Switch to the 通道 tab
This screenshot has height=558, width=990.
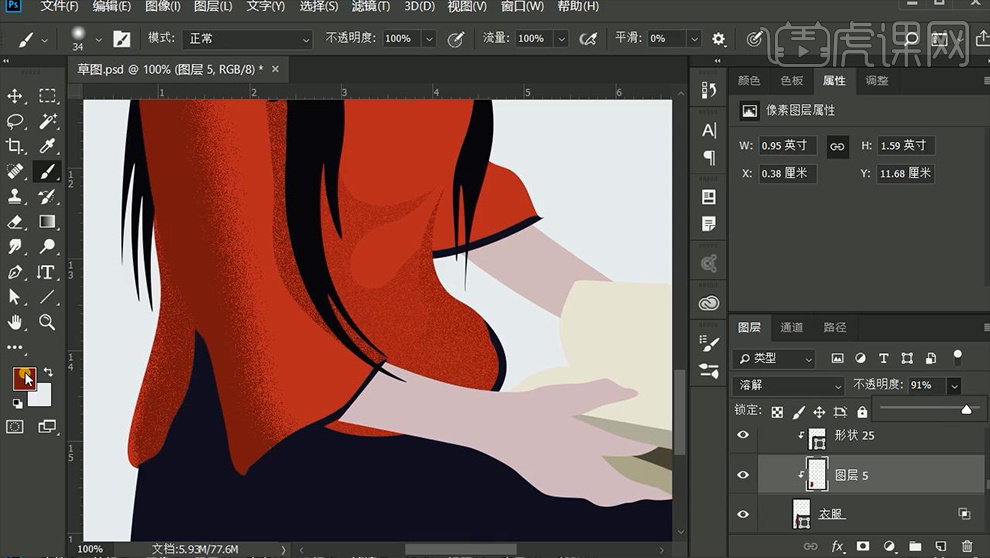[x=791, y=327]
